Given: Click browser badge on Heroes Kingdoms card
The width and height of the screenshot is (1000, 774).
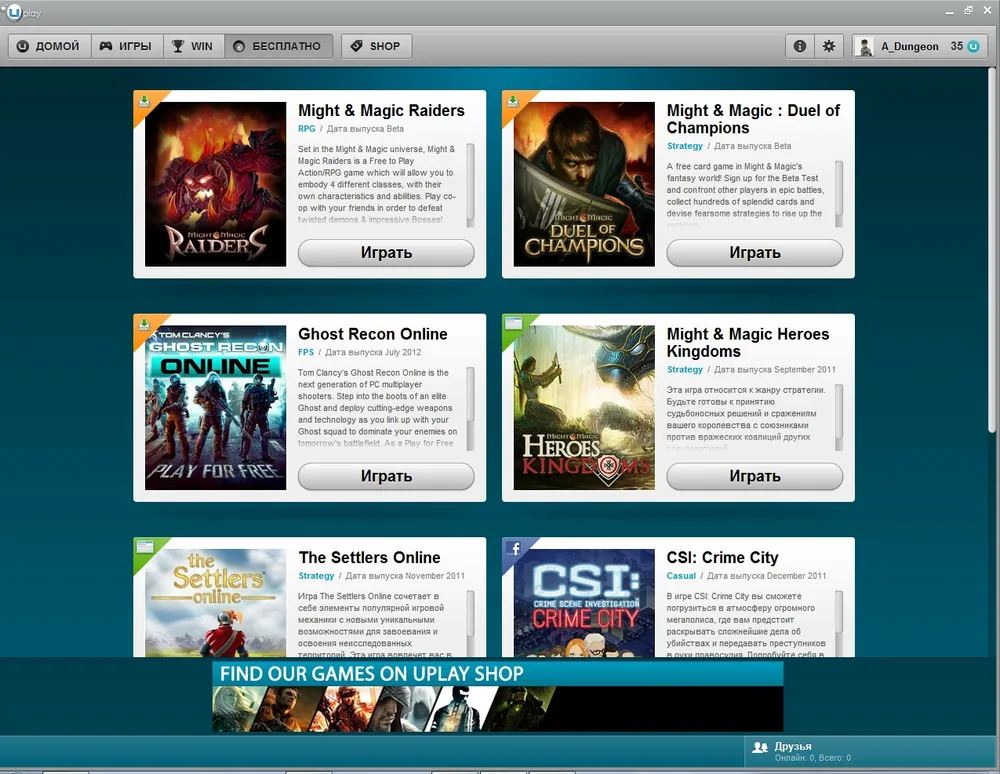Looking at the screenshot, I should click(513, 324).
